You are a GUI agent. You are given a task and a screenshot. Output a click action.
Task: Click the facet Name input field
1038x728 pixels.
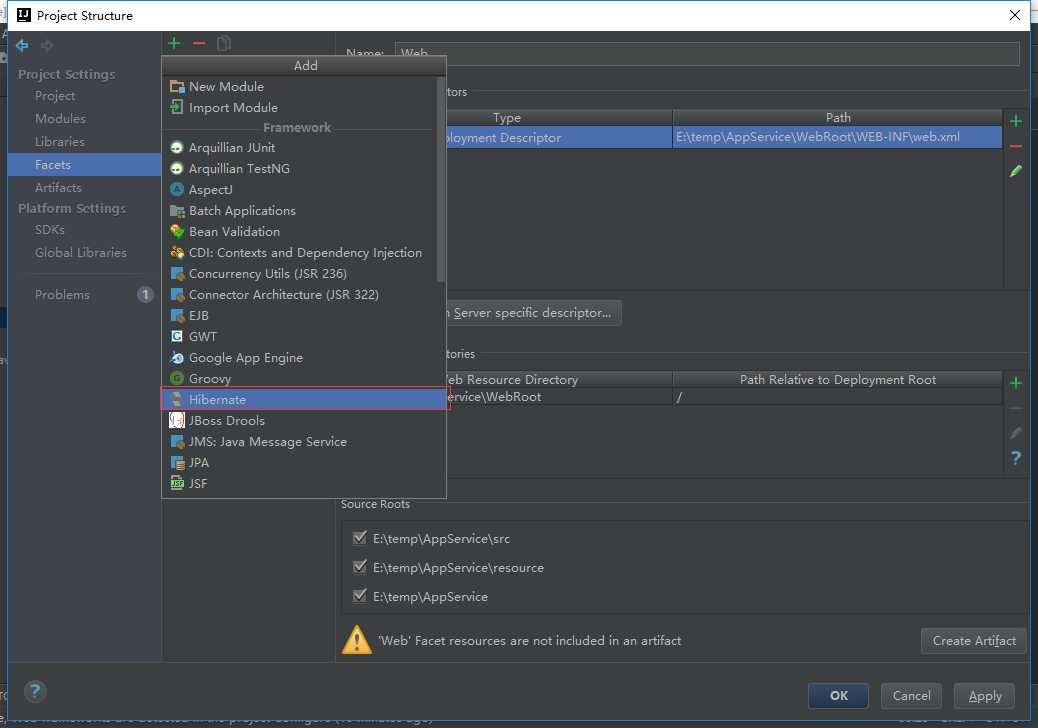coord(707,53)
